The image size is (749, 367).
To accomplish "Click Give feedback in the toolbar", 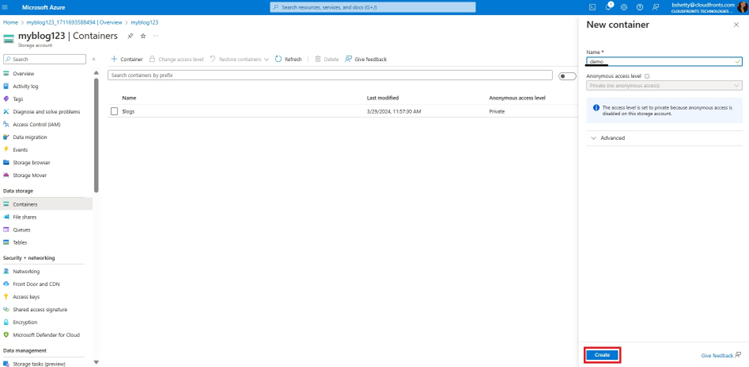I will pos(366,59).
